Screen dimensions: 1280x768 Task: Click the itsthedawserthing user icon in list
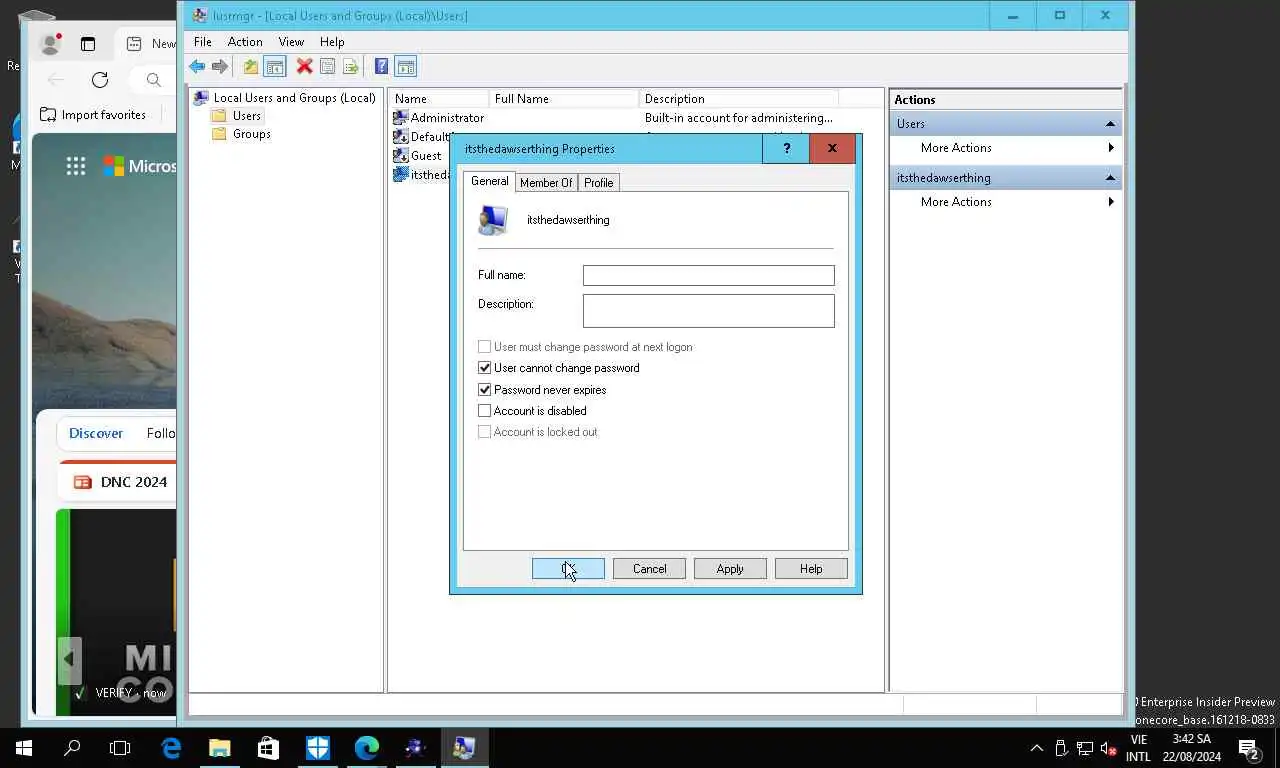401,174
